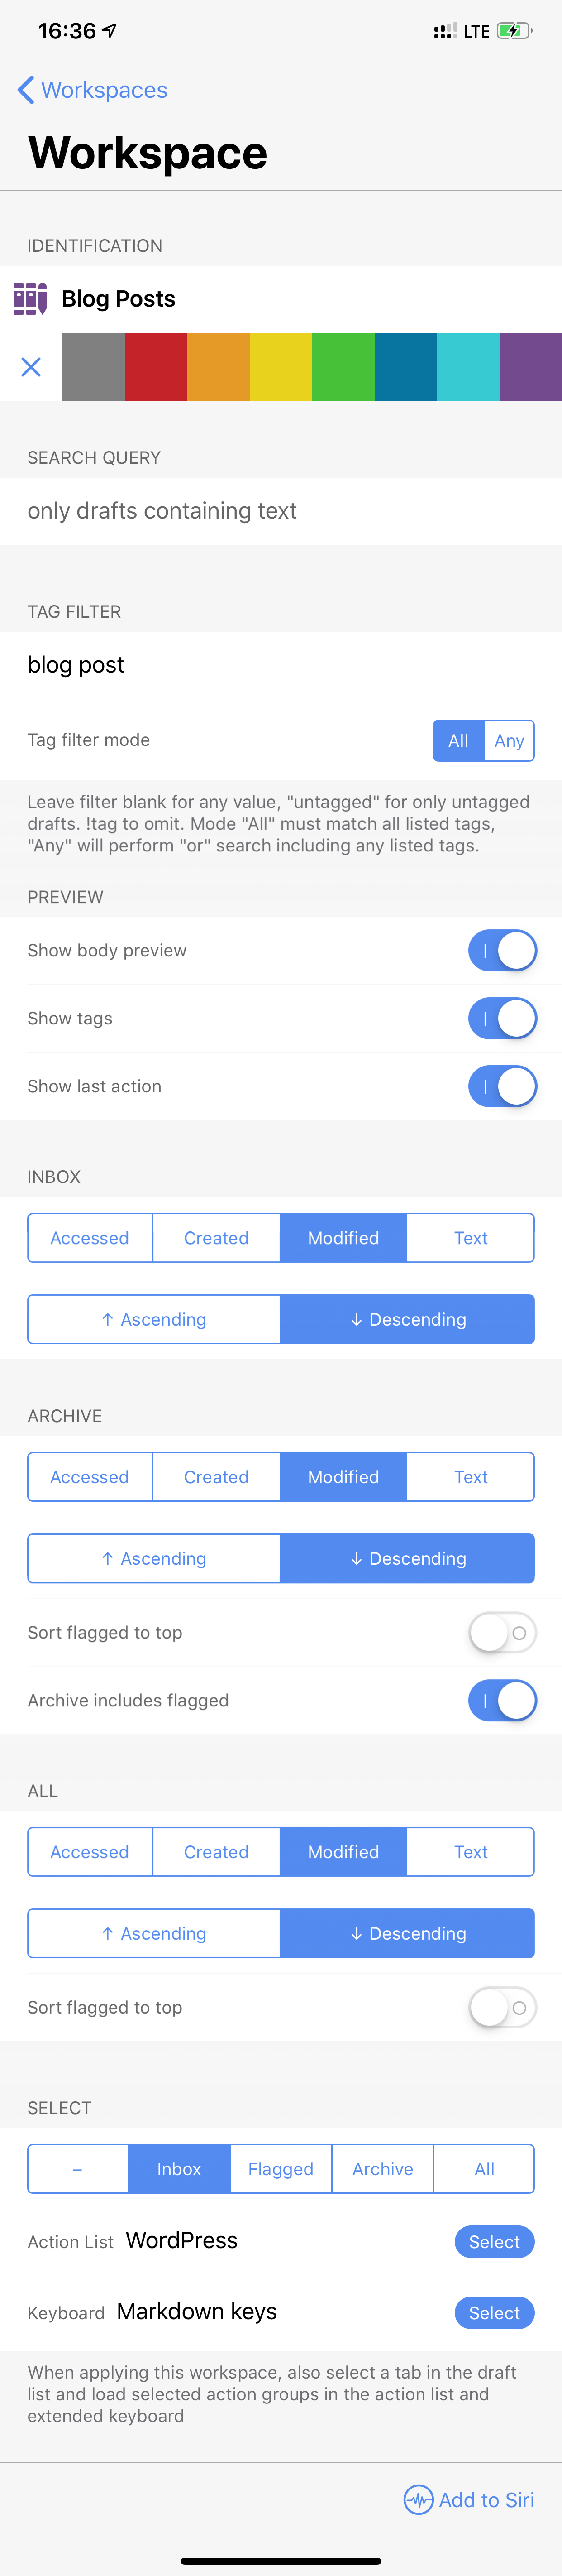Turn off Show tags

(x=502, y=1018)
